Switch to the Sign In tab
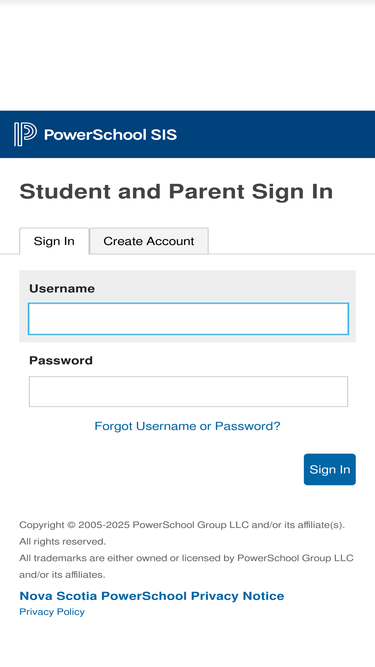The image size is (375, 667). click(x=54, y=241)
